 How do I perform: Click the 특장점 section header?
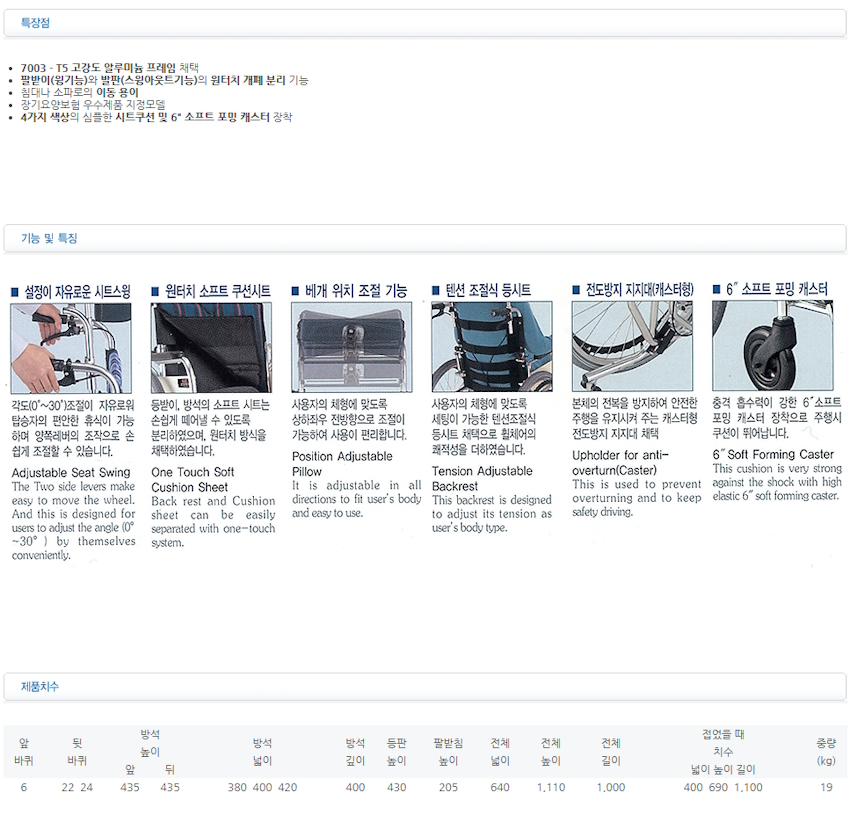point(36,23)
